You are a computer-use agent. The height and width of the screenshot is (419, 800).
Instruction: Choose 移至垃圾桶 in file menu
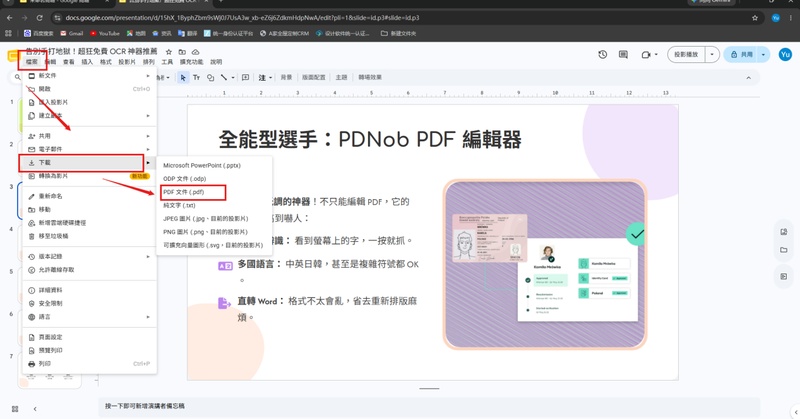coord(89,236)
